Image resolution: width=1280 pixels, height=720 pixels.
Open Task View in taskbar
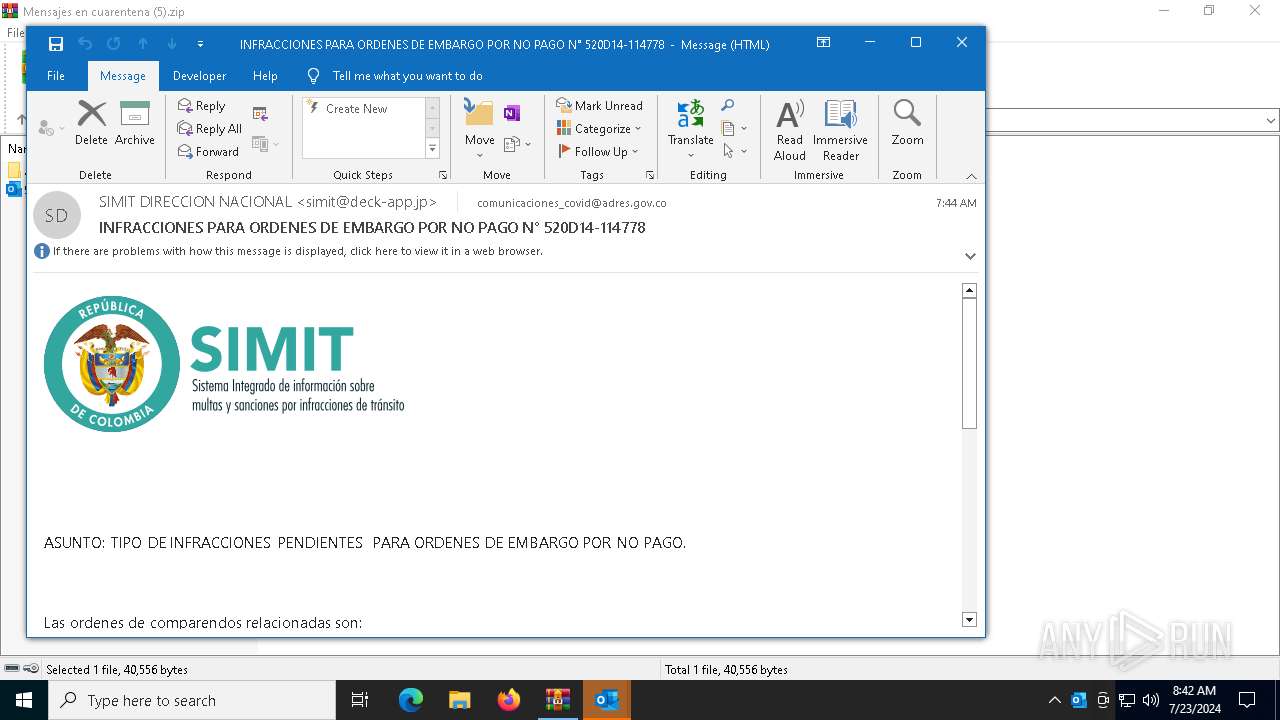[x=360, y=700]
